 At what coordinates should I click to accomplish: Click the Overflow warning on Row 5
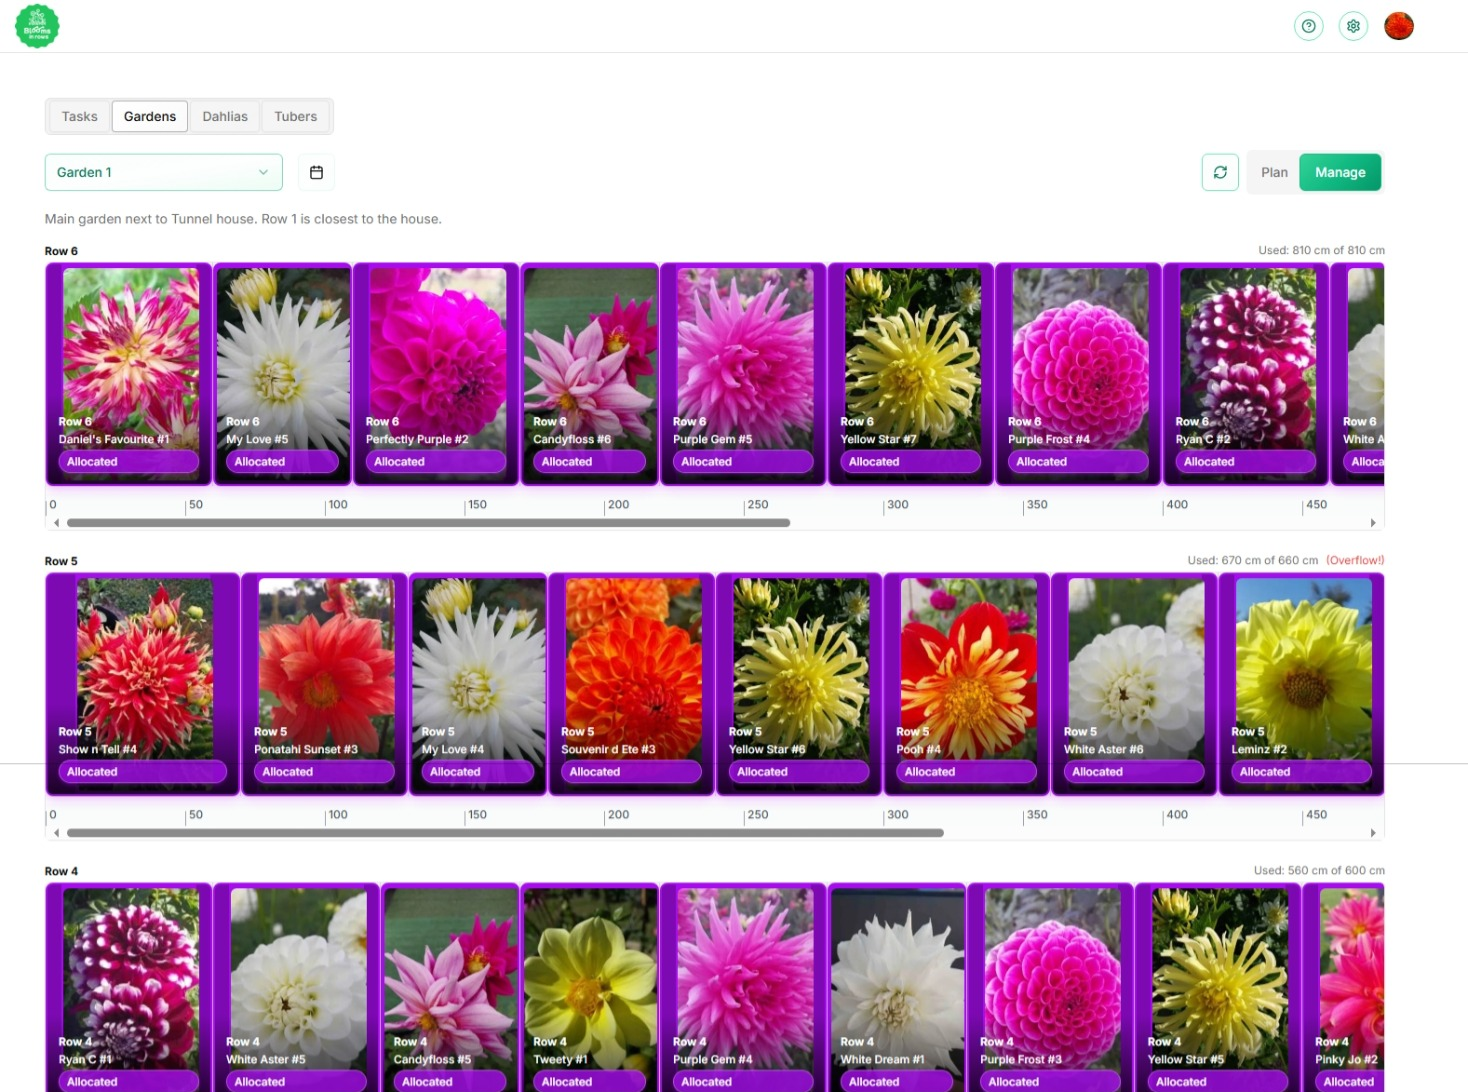coord(1356,560)
